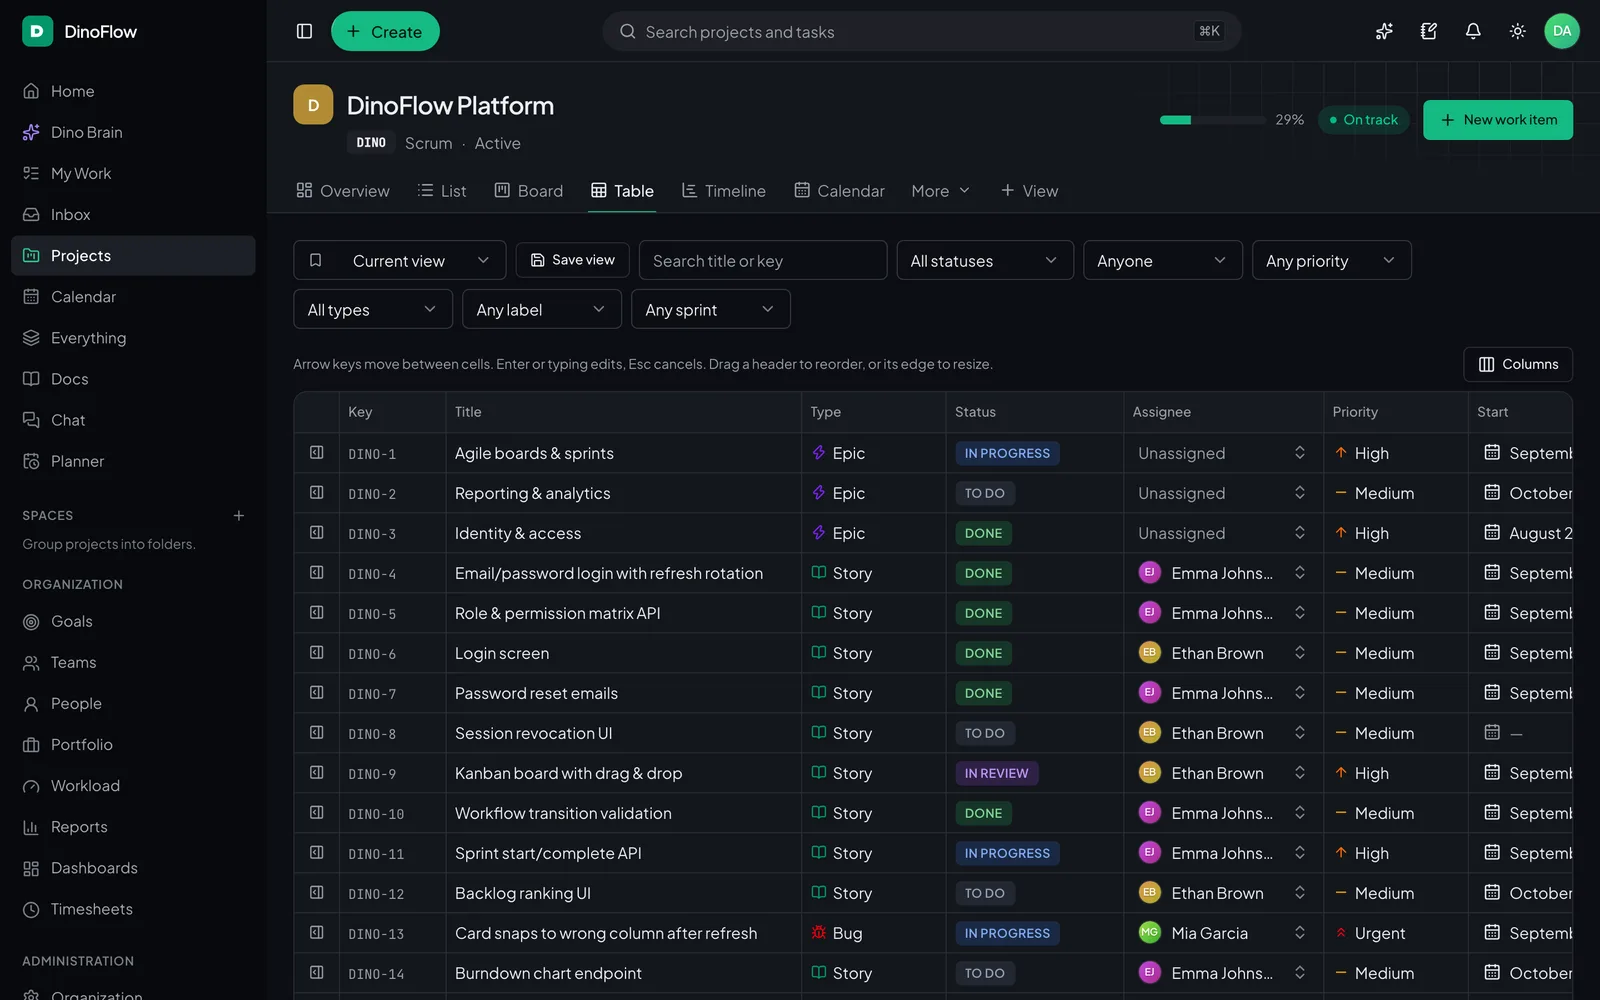1600x1000 pixels.
Task: Click Save view button
Action: [x=573, y=260]
